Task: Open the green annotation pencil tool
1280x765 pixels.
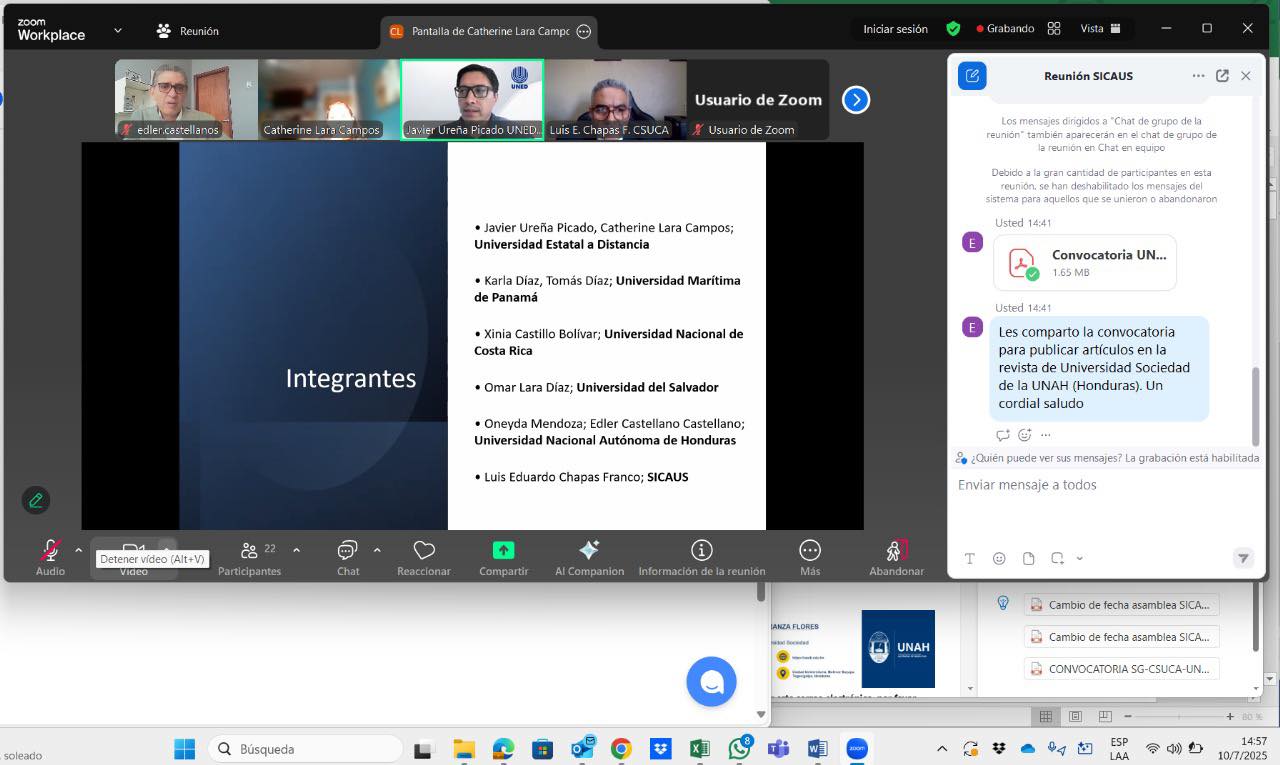Action: (36, 500)
